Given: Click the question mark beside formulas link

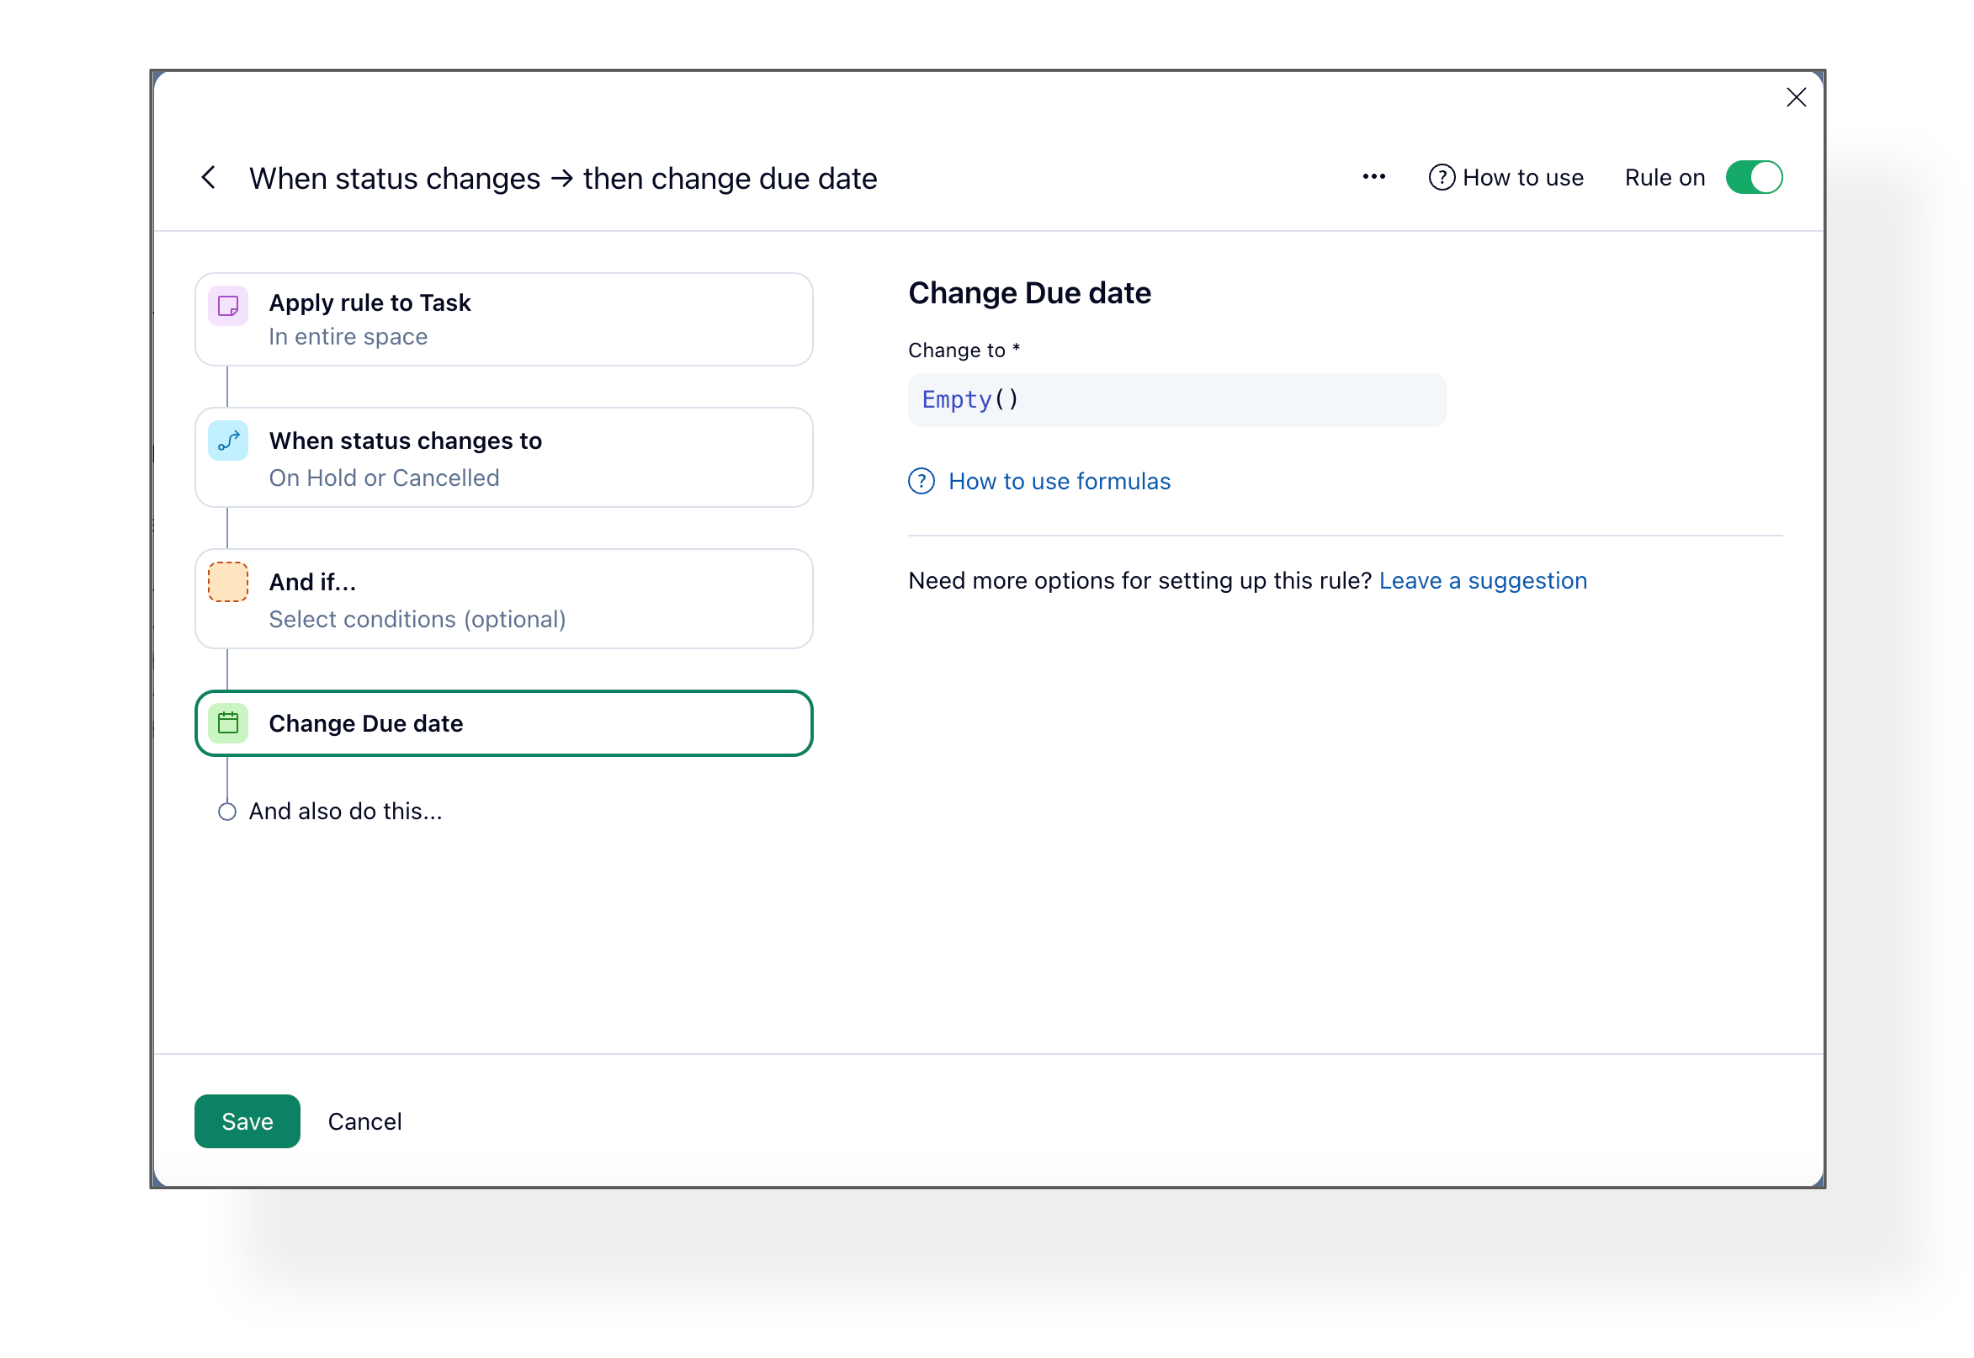Looking at the screenshot, I should point(921,481).
